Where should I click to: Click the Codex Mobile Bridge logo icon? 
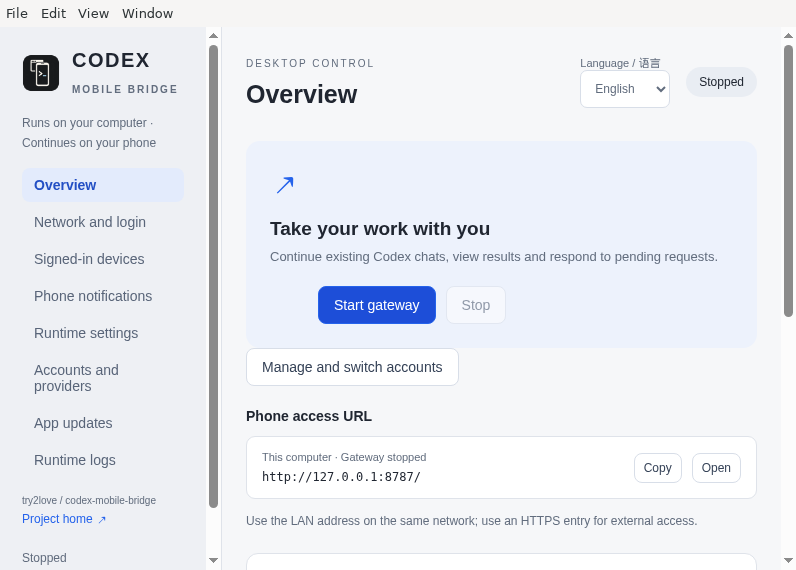coord(41,73)
